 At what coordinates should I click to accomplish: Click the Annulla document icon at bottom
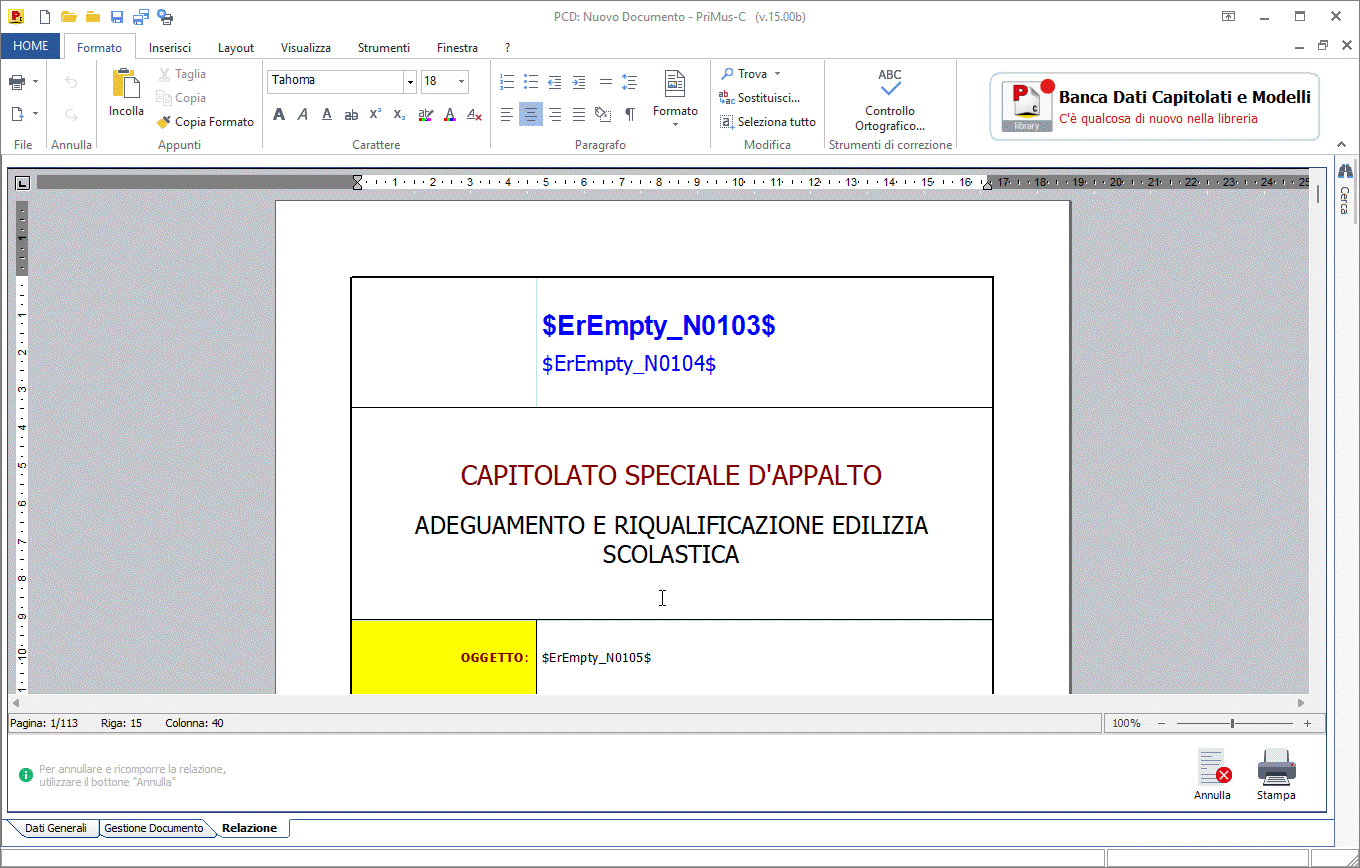coord(1212,768)
